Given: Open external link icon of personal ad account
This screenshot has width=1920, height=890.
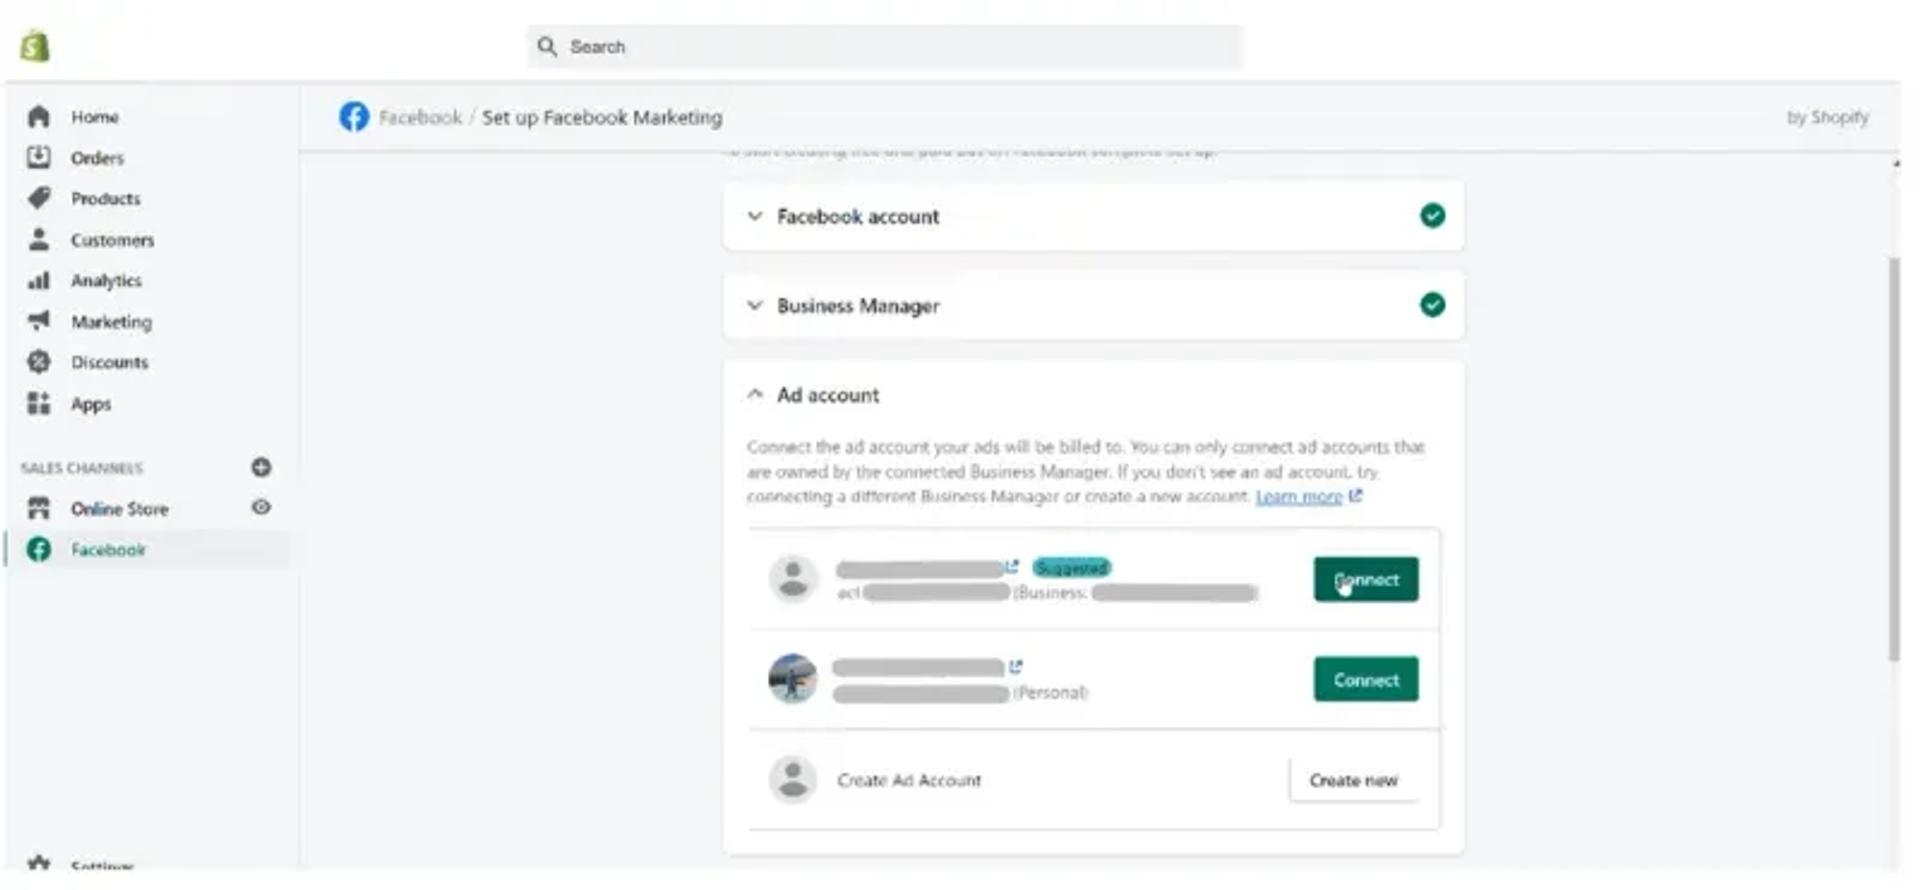Looking at the screenshot, I should [1015, 666].
